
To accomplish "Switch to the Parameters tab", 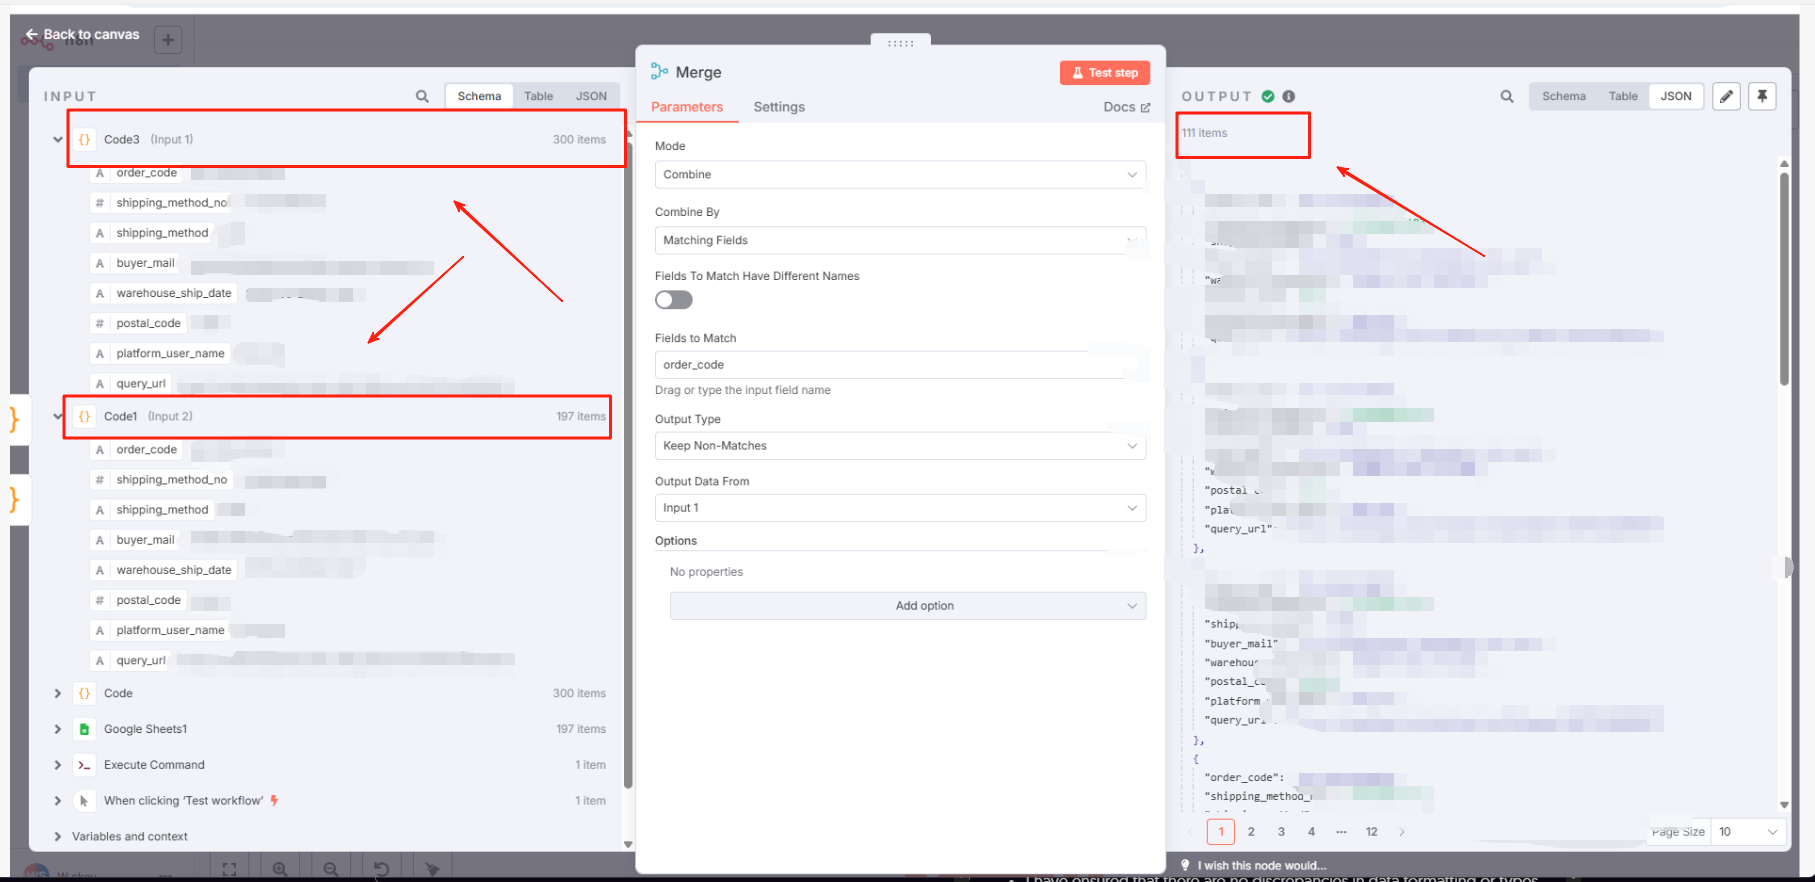I will pyautogui.click(x=687, y=107).
